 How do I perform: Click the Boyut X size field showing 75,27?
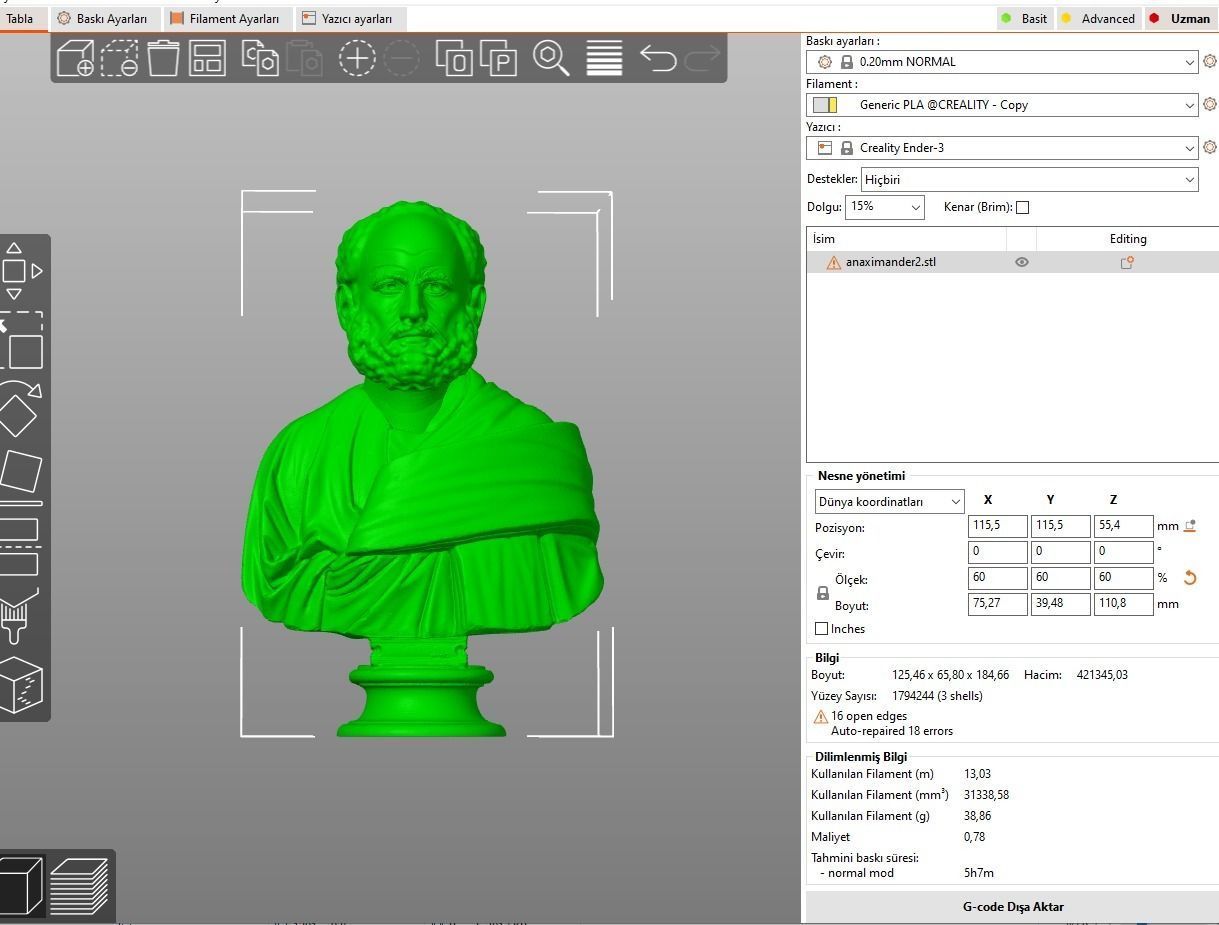click(x=997, y=604)
